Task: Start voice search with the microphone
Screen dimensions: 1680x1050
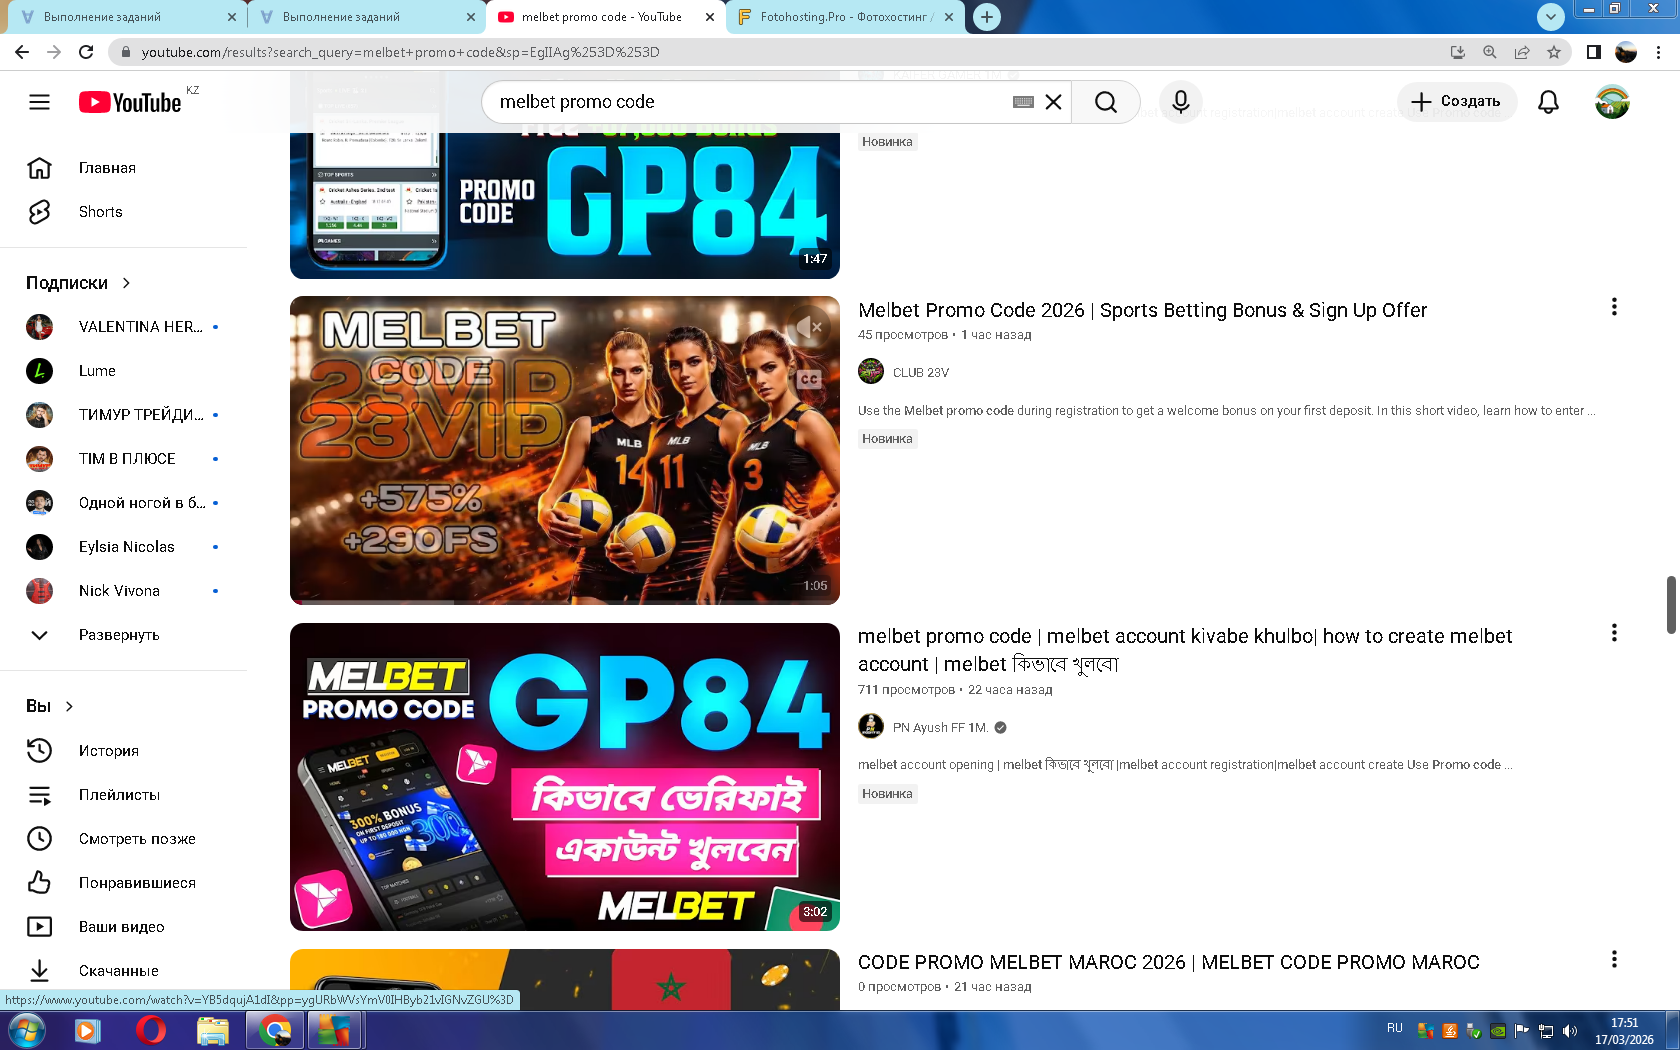Action: pyautogui.click(x=1181, y=102)
